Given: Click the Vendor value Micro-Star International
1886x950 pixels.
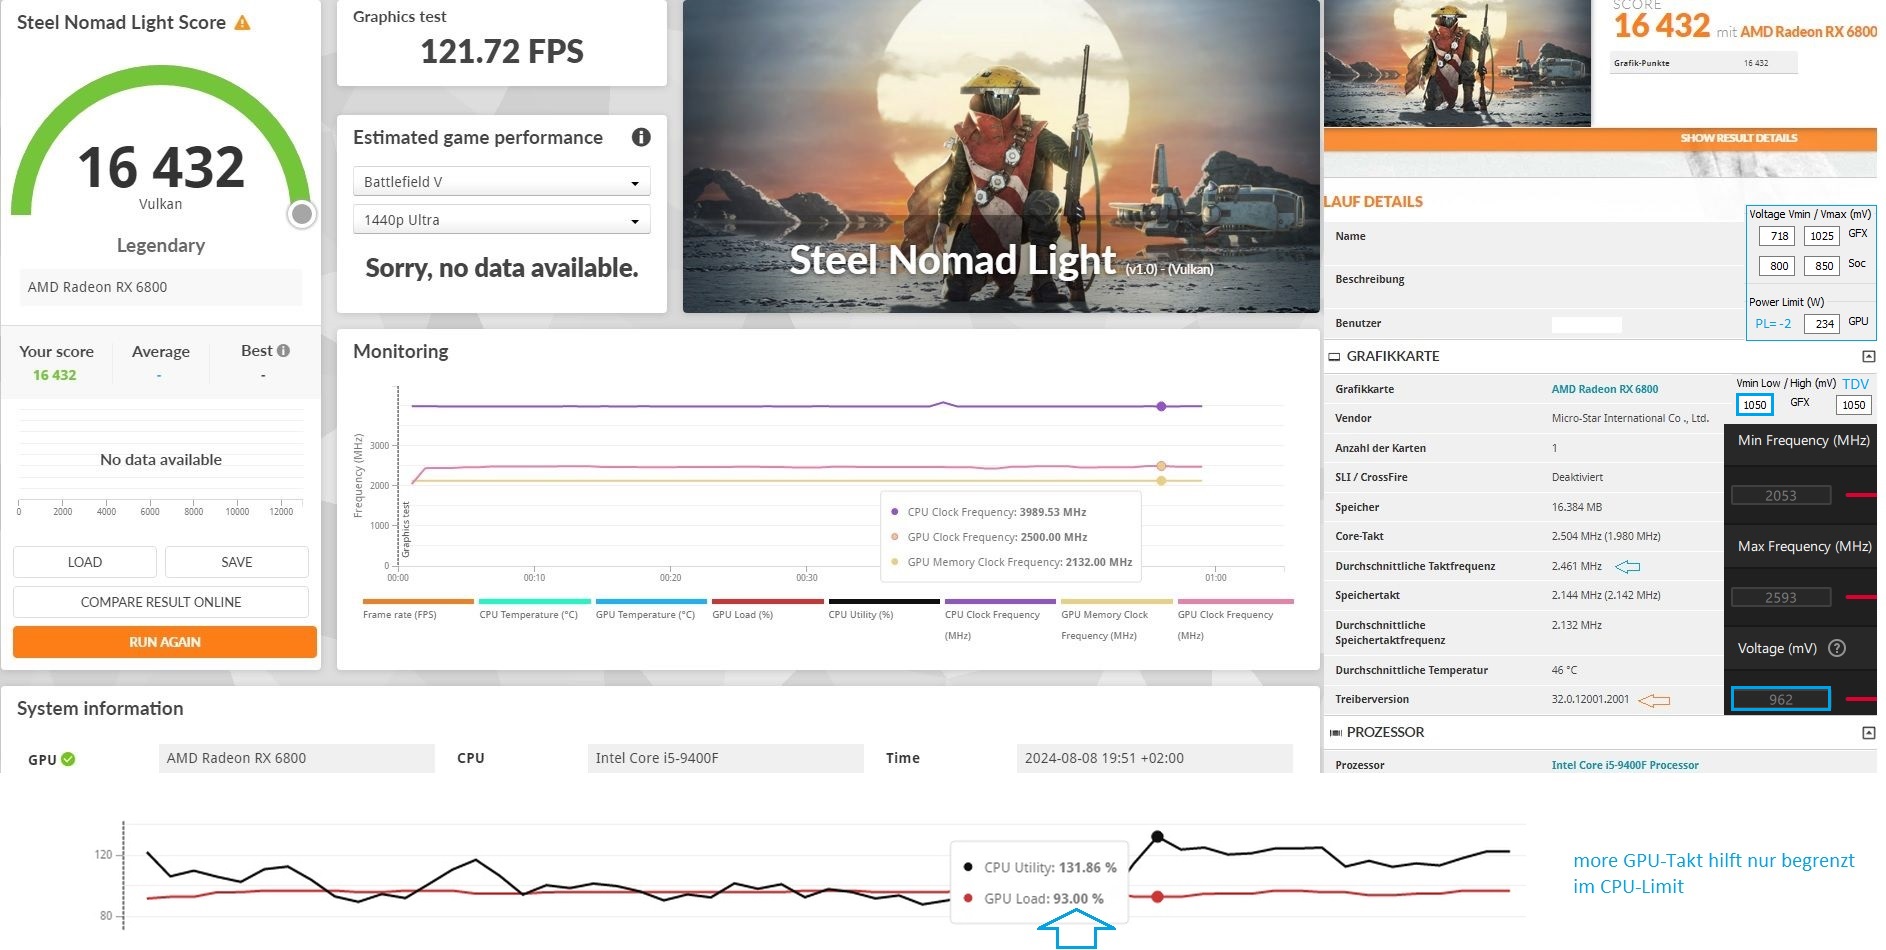Looking at the screenshot, I should 1630,418.
